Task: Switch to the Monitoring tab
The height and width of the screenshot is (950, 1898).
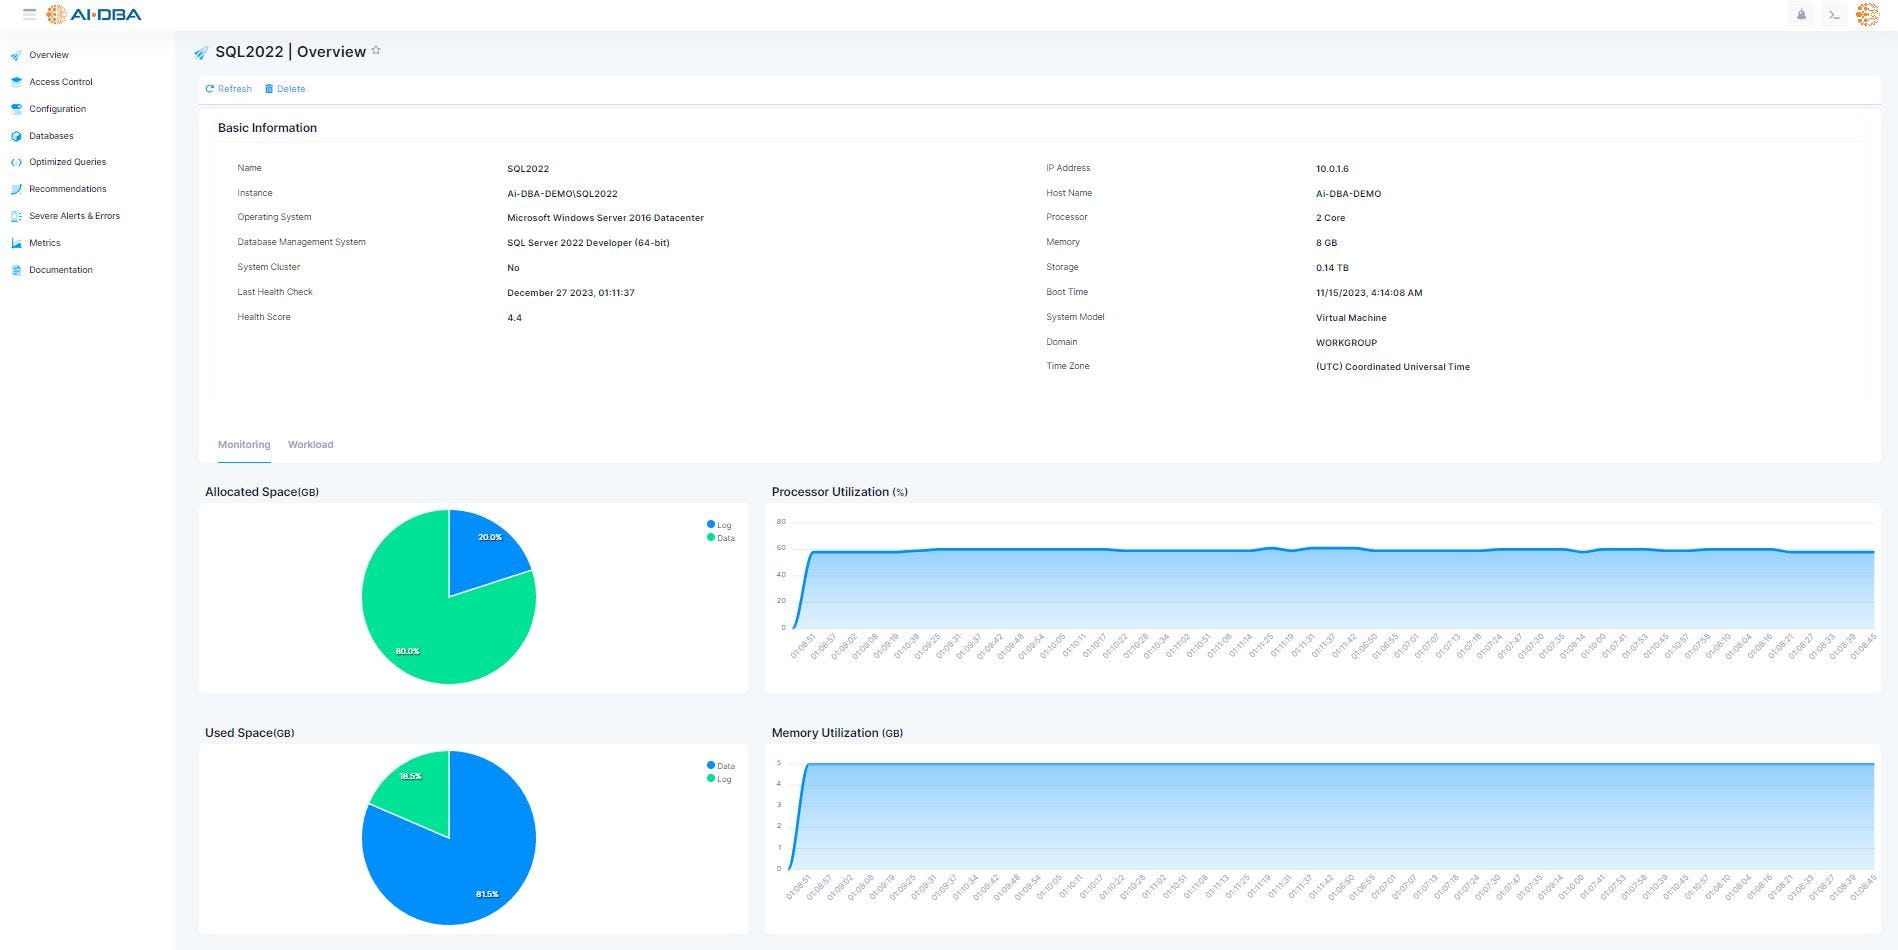Action: [243, 444]
